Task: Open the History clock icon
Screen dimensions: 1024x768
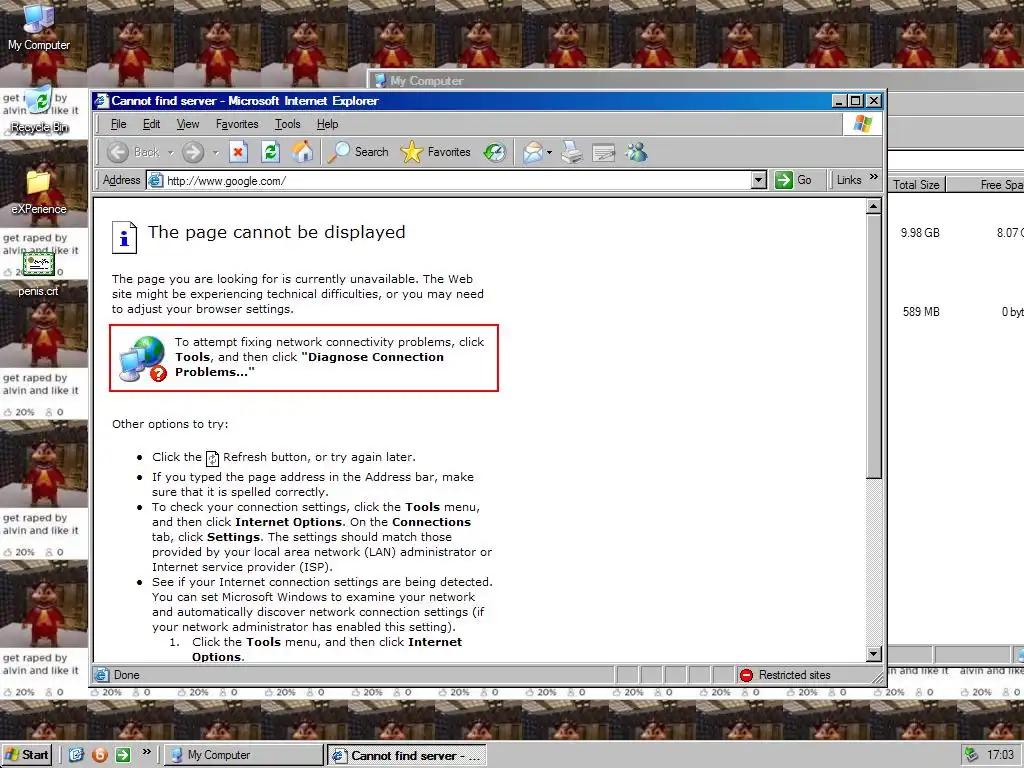Action: 494,152
